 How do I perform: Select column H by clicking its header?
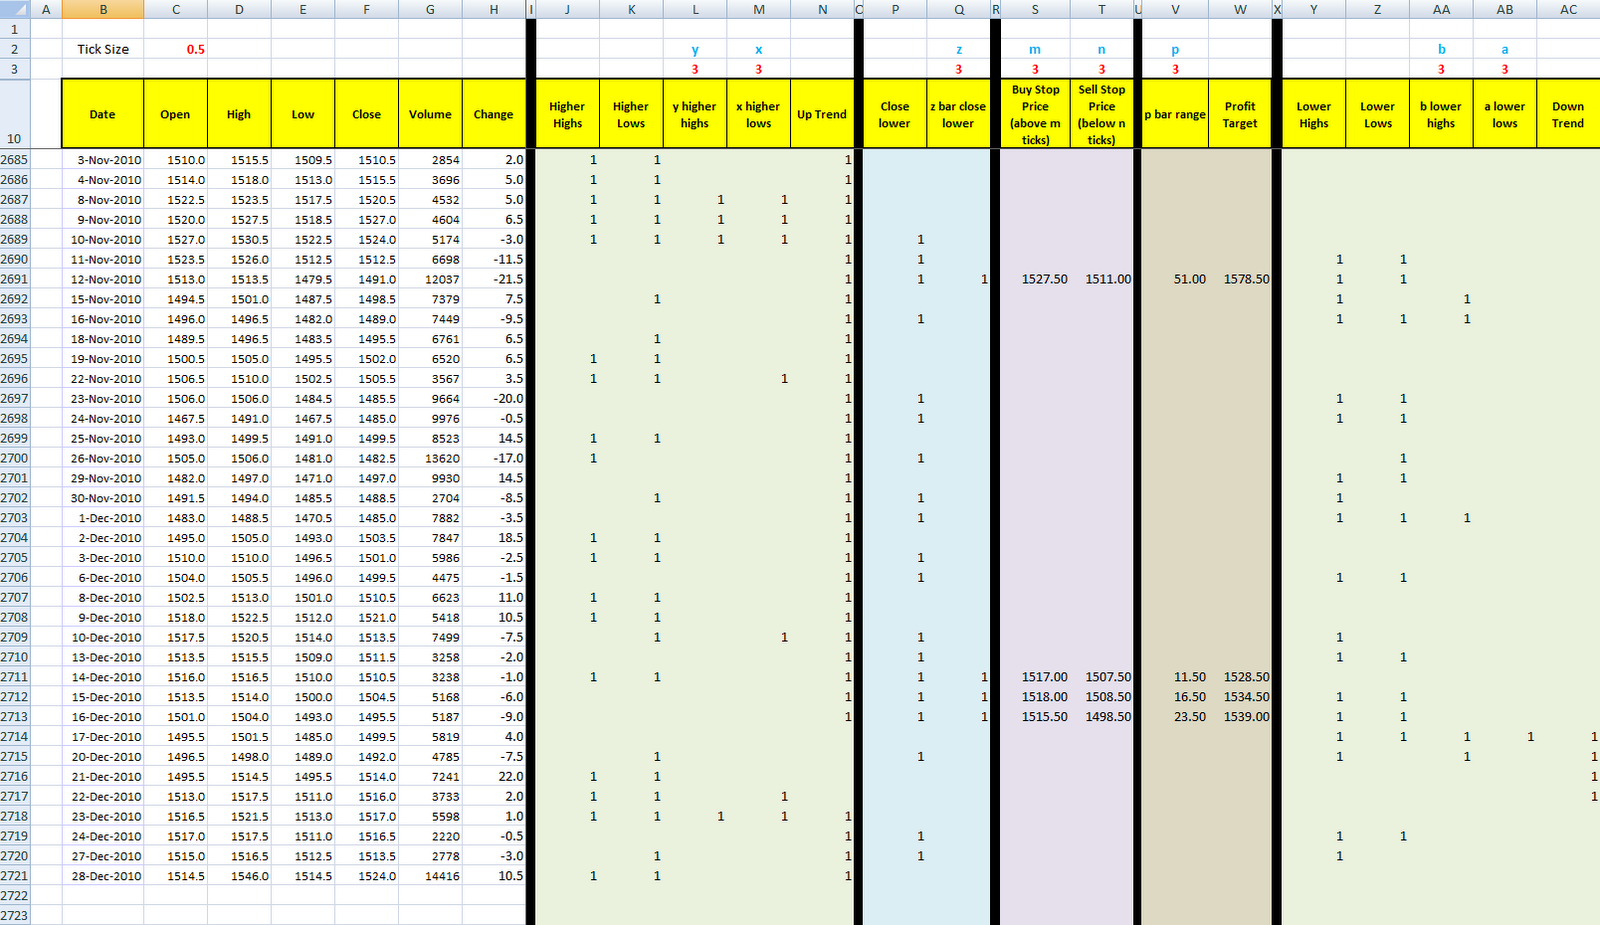(493, 8)
